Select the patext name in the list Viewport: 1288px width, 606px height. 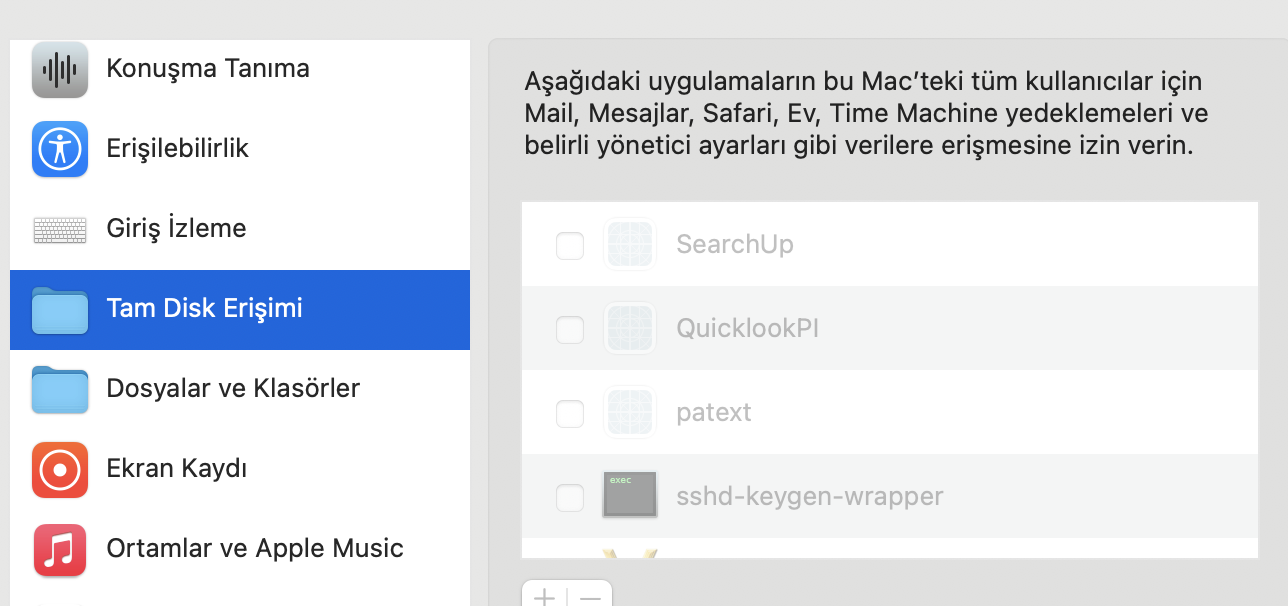(x=714, y=413)
